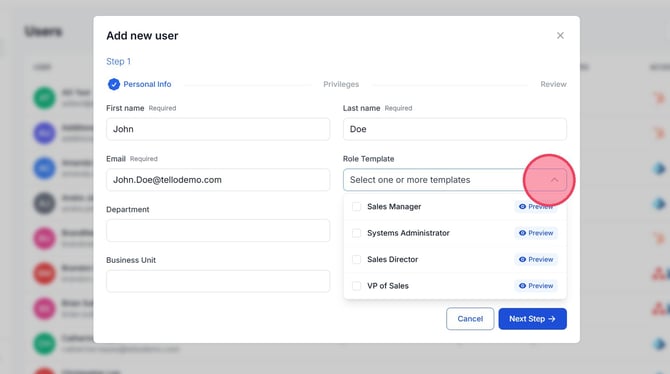The height and width of the screenshot is (374, 670).
Task: Go to the Review step
Action: click(553, 84)
